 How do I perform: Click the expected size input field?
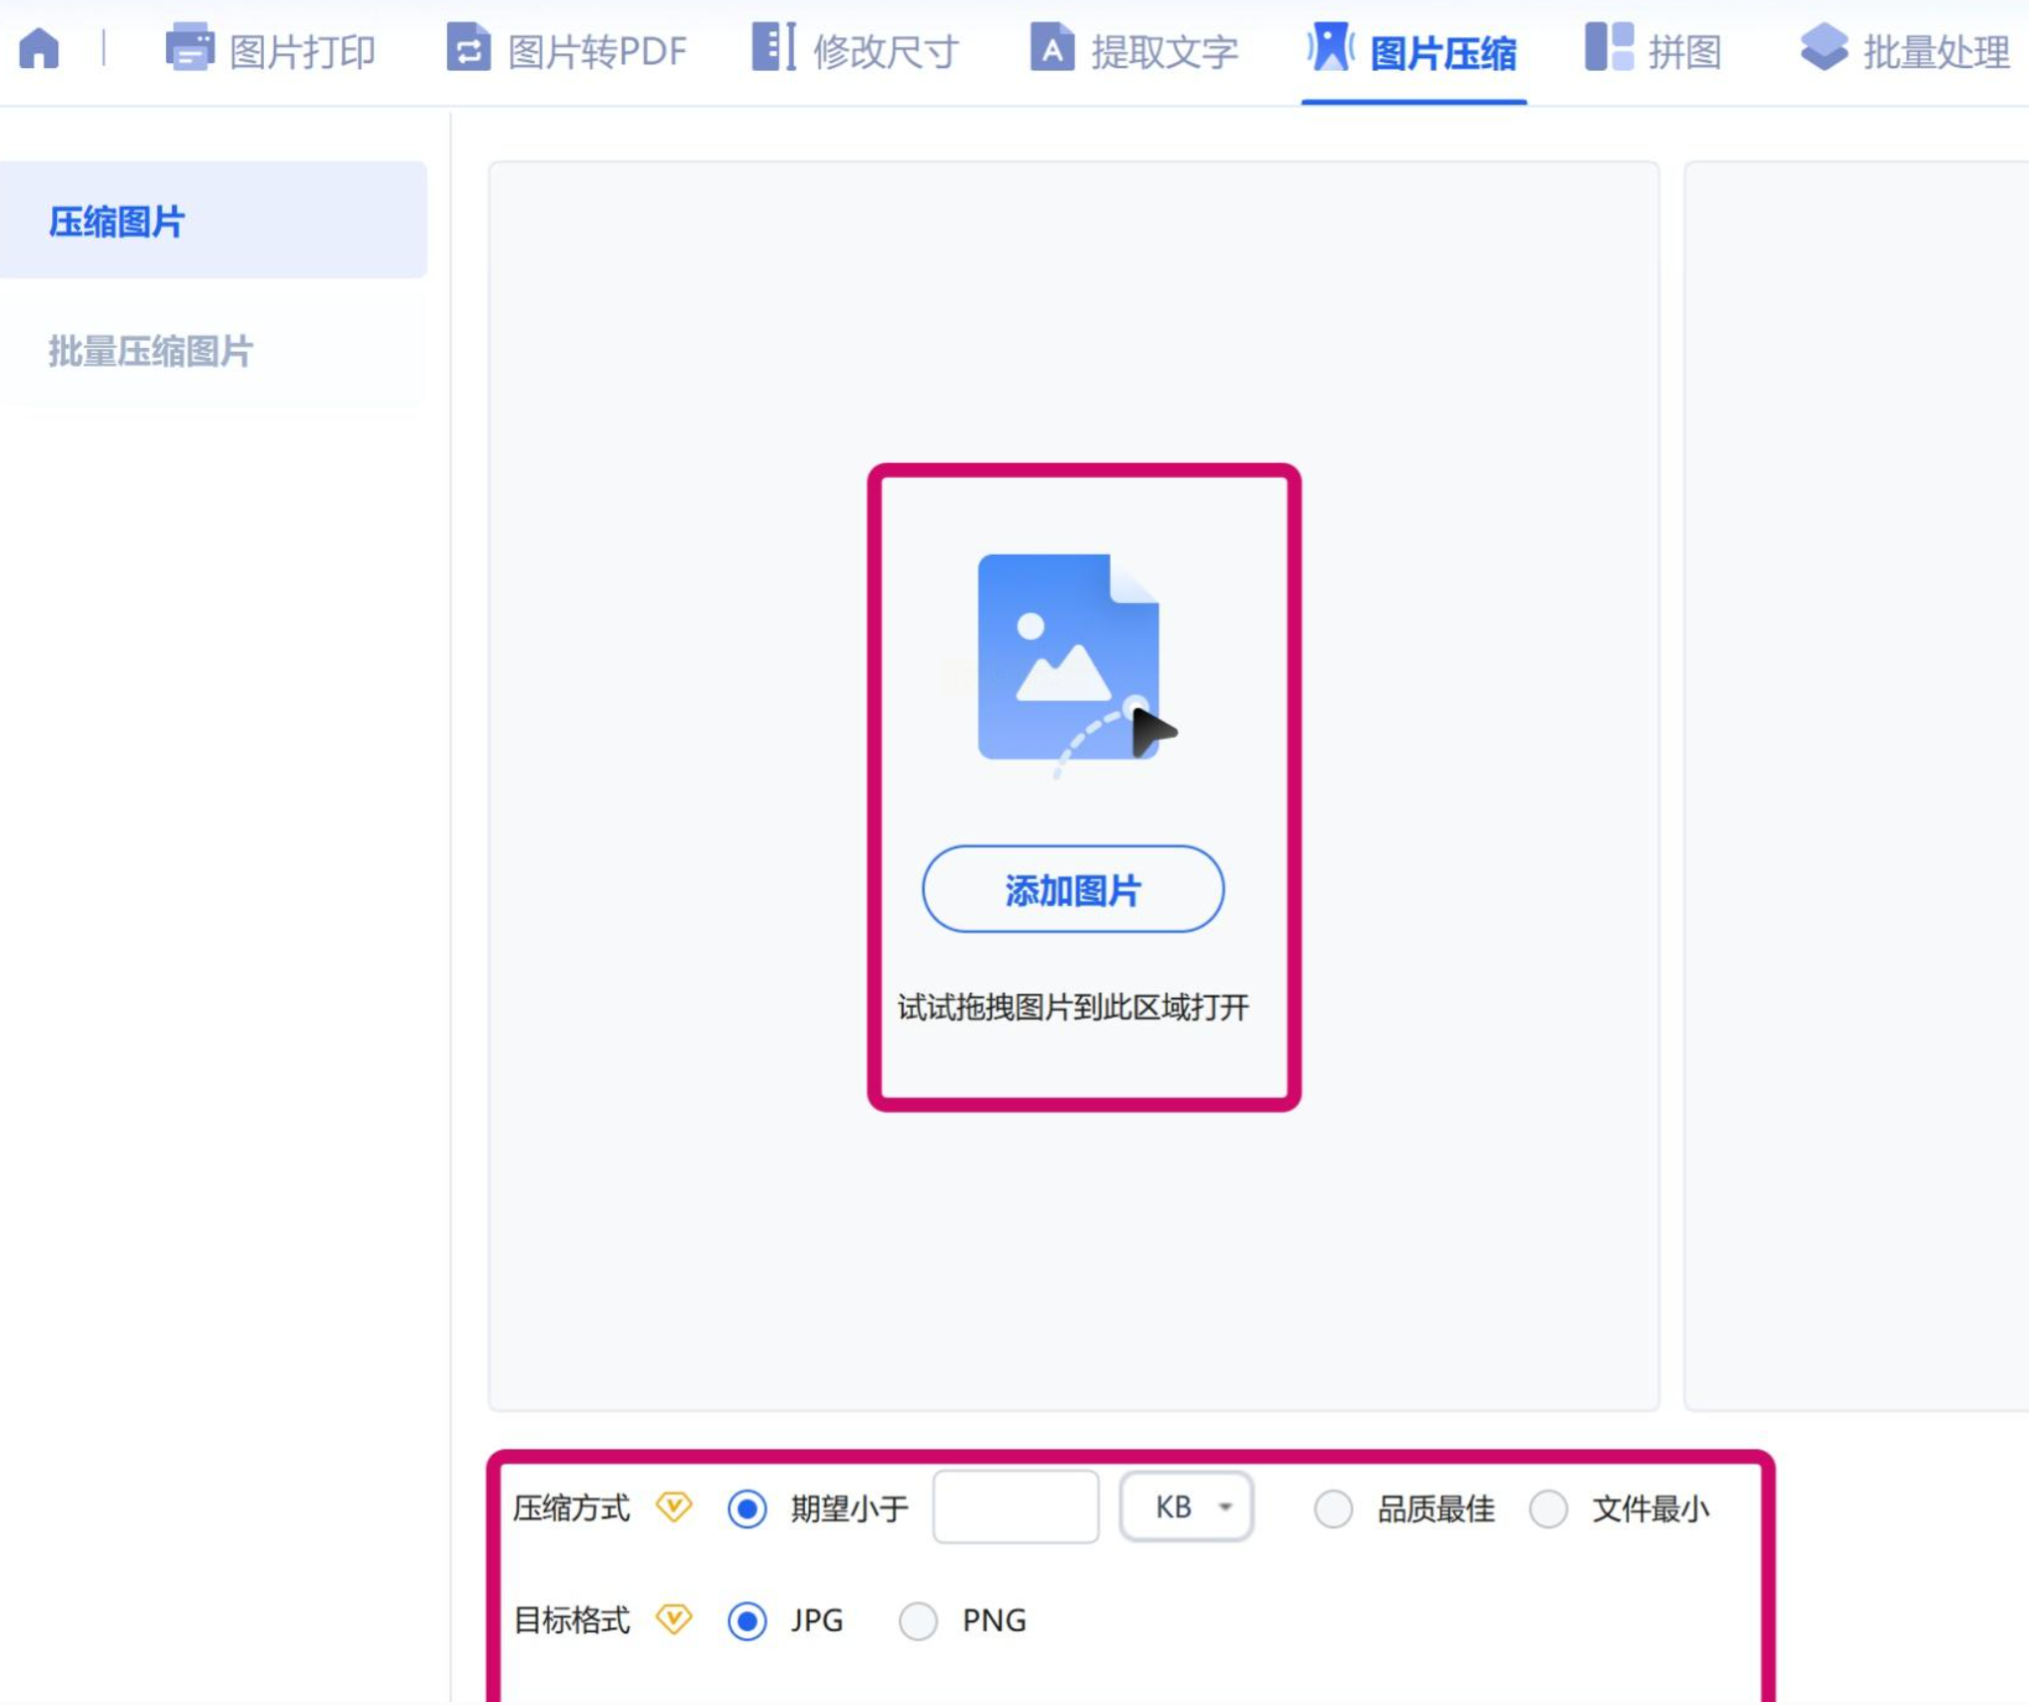point(1015,1506)
